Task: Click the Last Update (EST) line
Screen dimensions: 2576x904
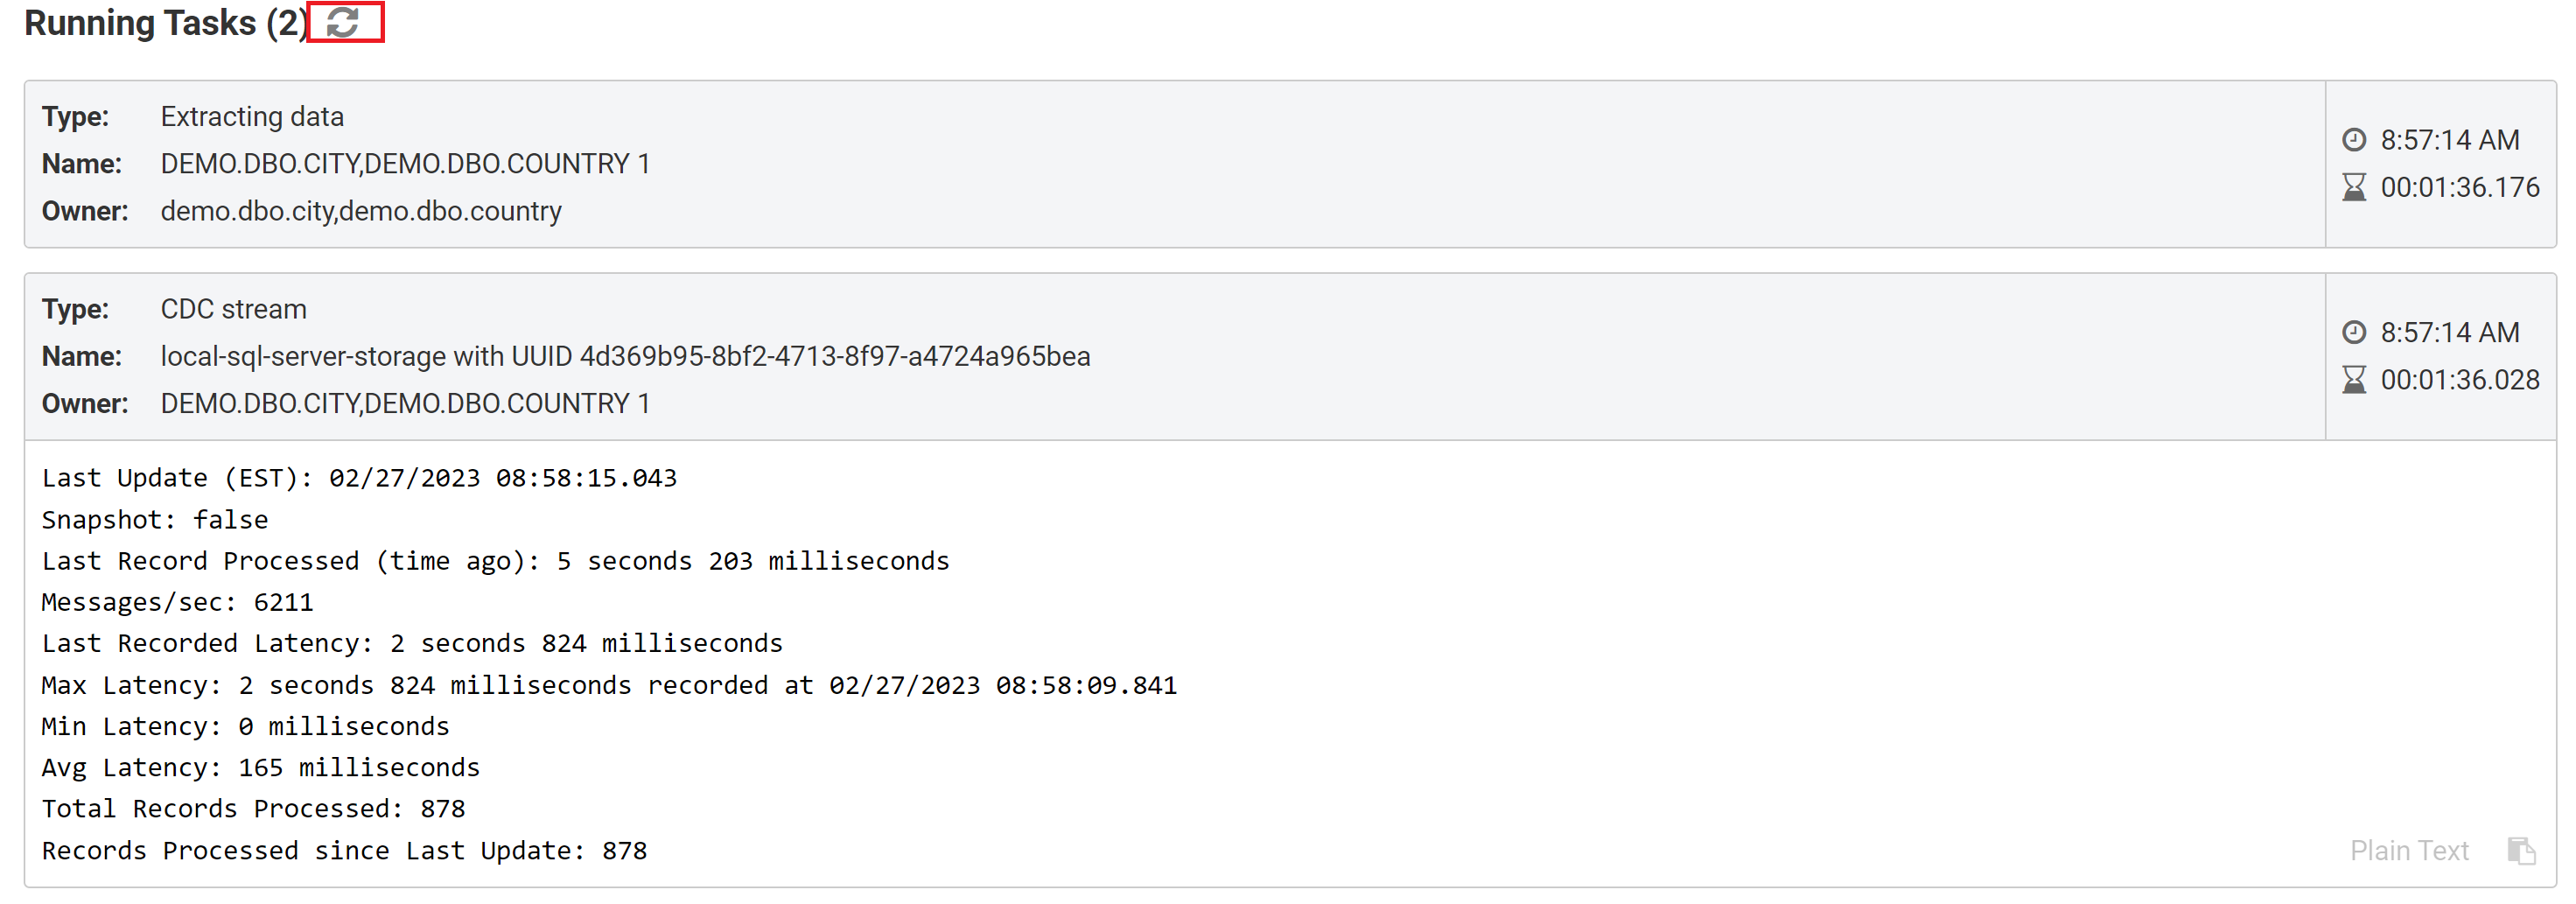Action: coord(359,478)
